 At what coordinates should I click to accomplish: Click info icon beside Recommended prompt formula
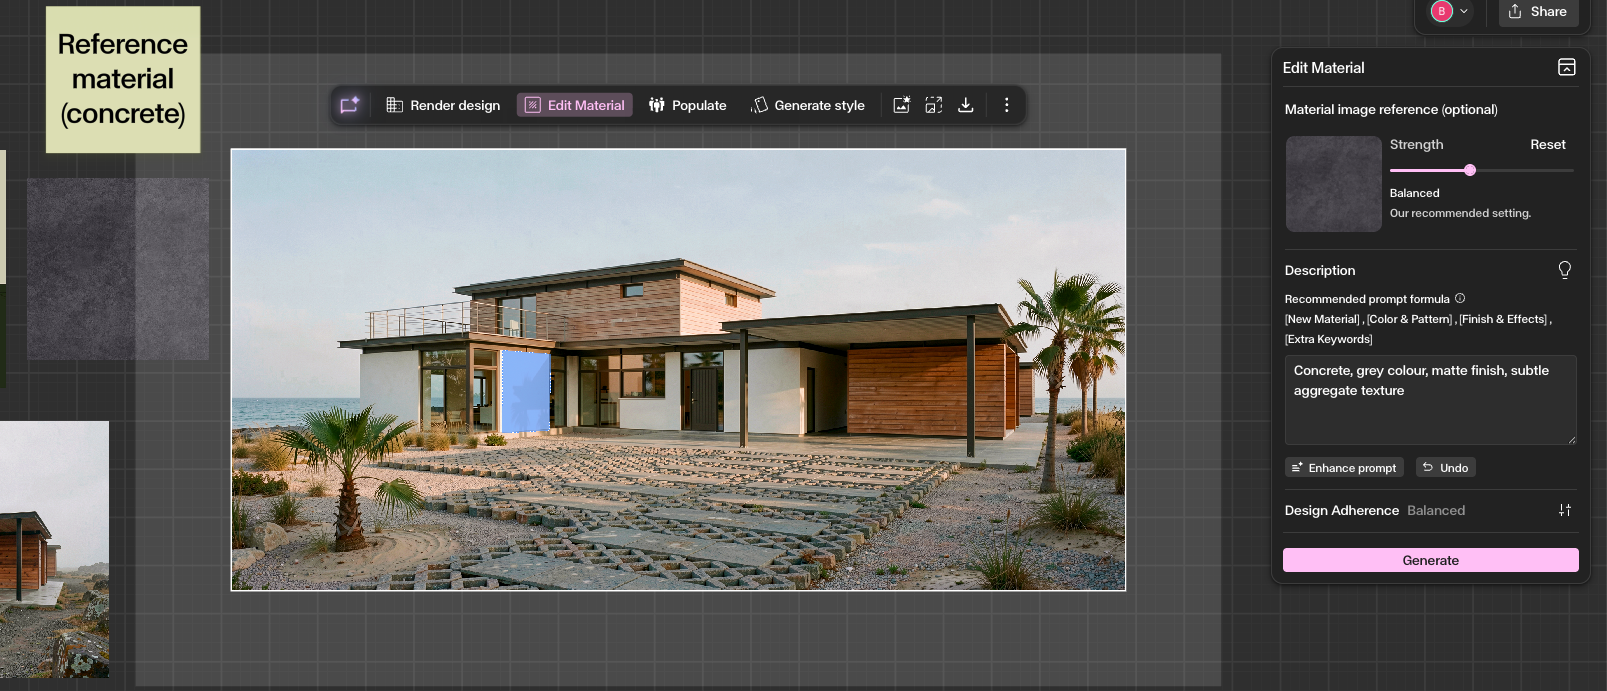1460,298
